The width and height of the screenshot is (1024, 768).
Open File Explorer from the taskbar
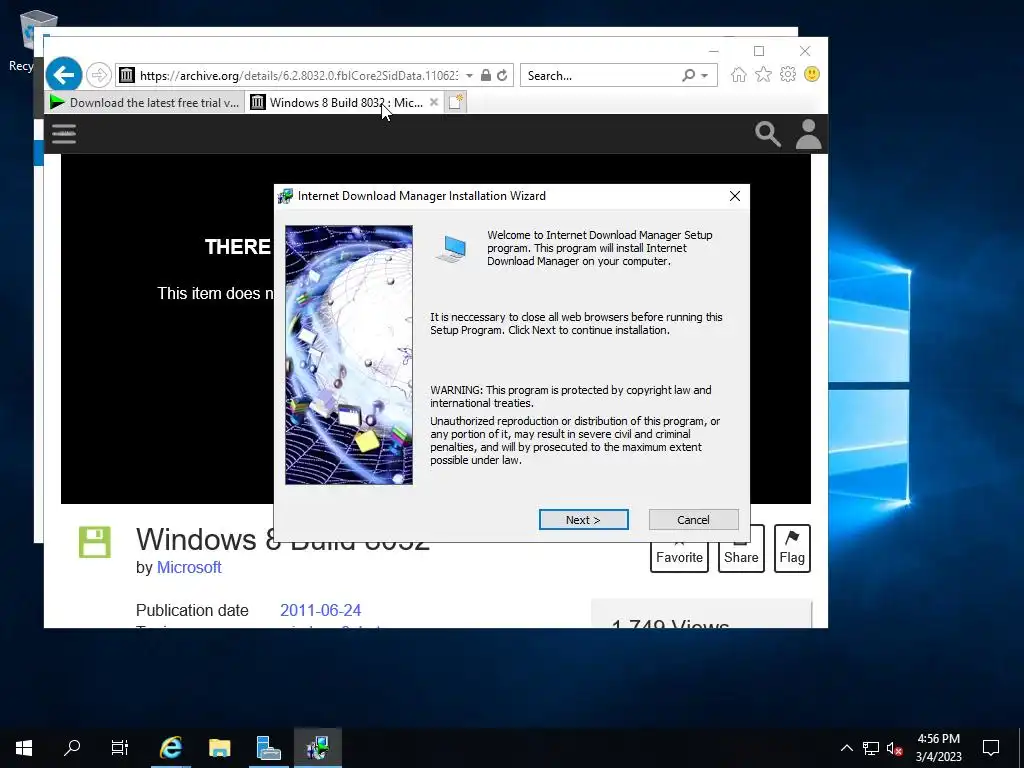tap(220, 748)
